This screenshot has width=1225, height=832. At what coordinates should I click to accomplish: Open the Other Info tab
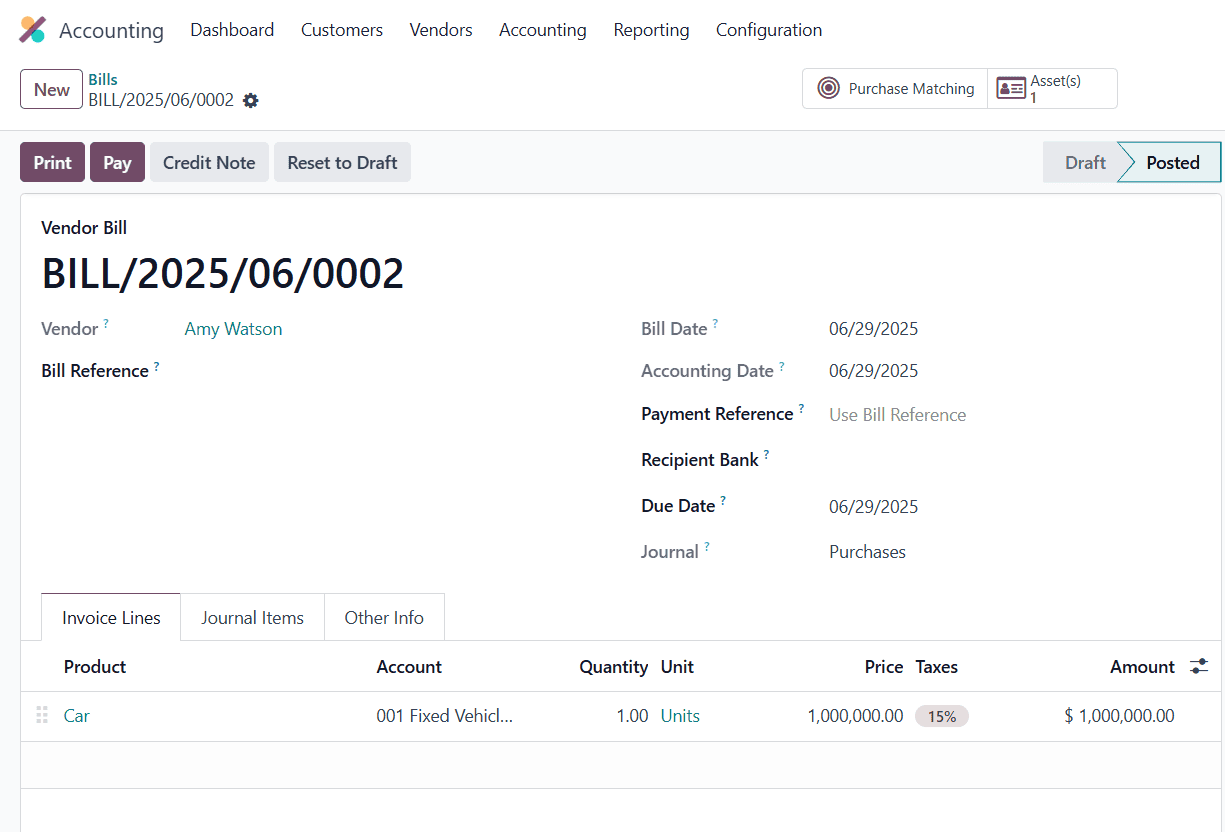pyautogui.click(x=384, y=617)
